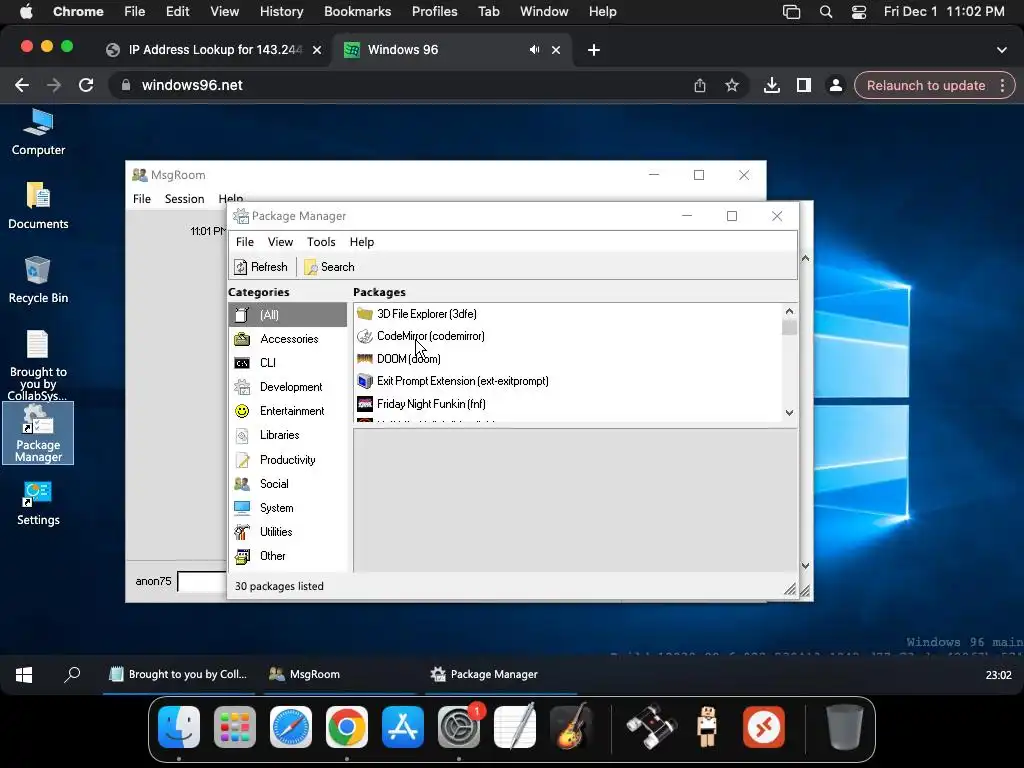Image resolution: width=1024 pixels, height=768 pixels.
Task: Select the (All) category
Action: click(x=287, y=315)
